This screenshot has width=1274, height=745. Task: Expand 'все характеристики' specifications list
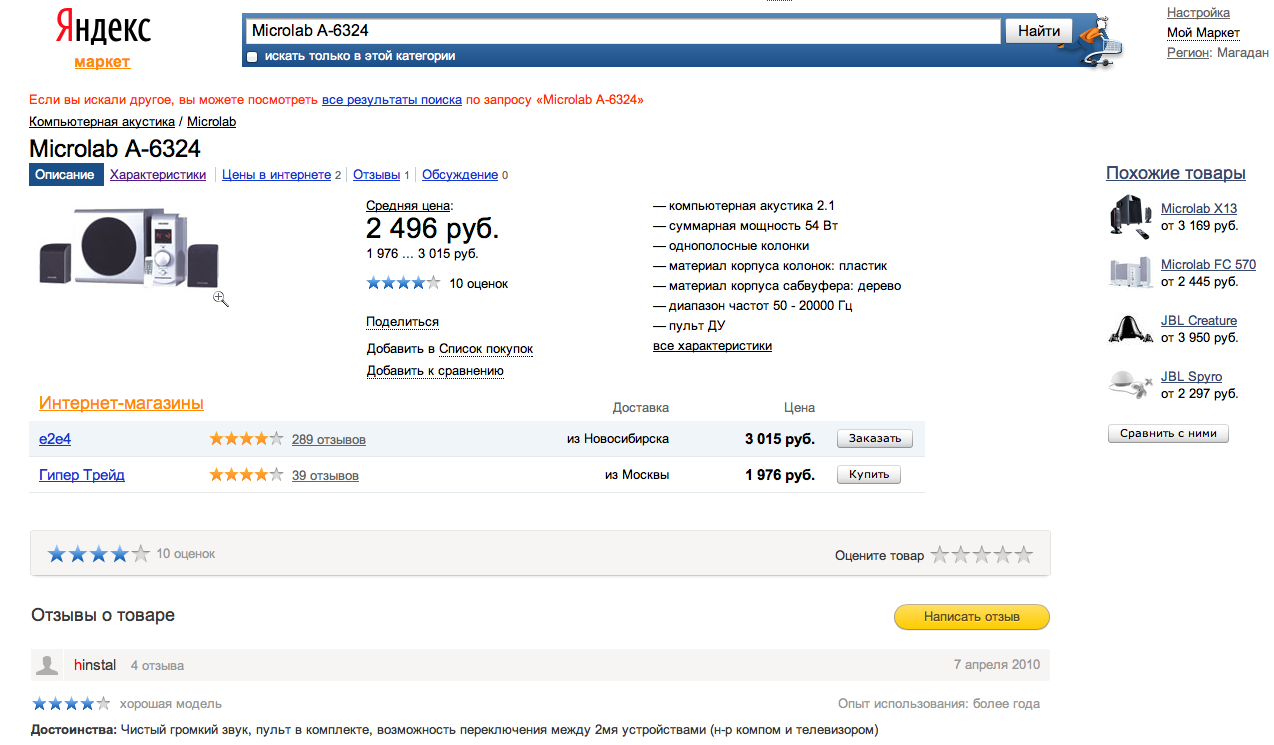[712, 346]
